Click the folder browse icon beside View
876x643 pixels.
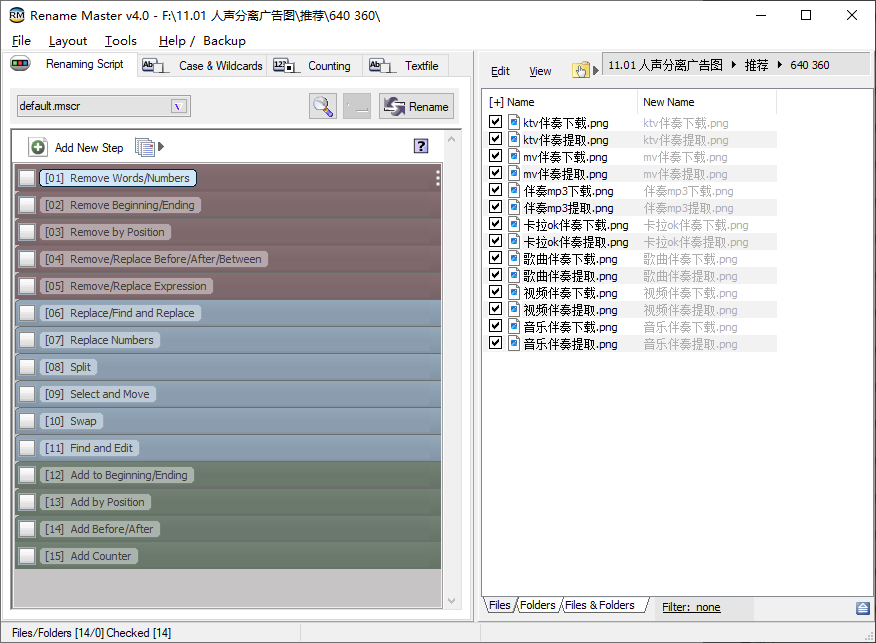580,70
